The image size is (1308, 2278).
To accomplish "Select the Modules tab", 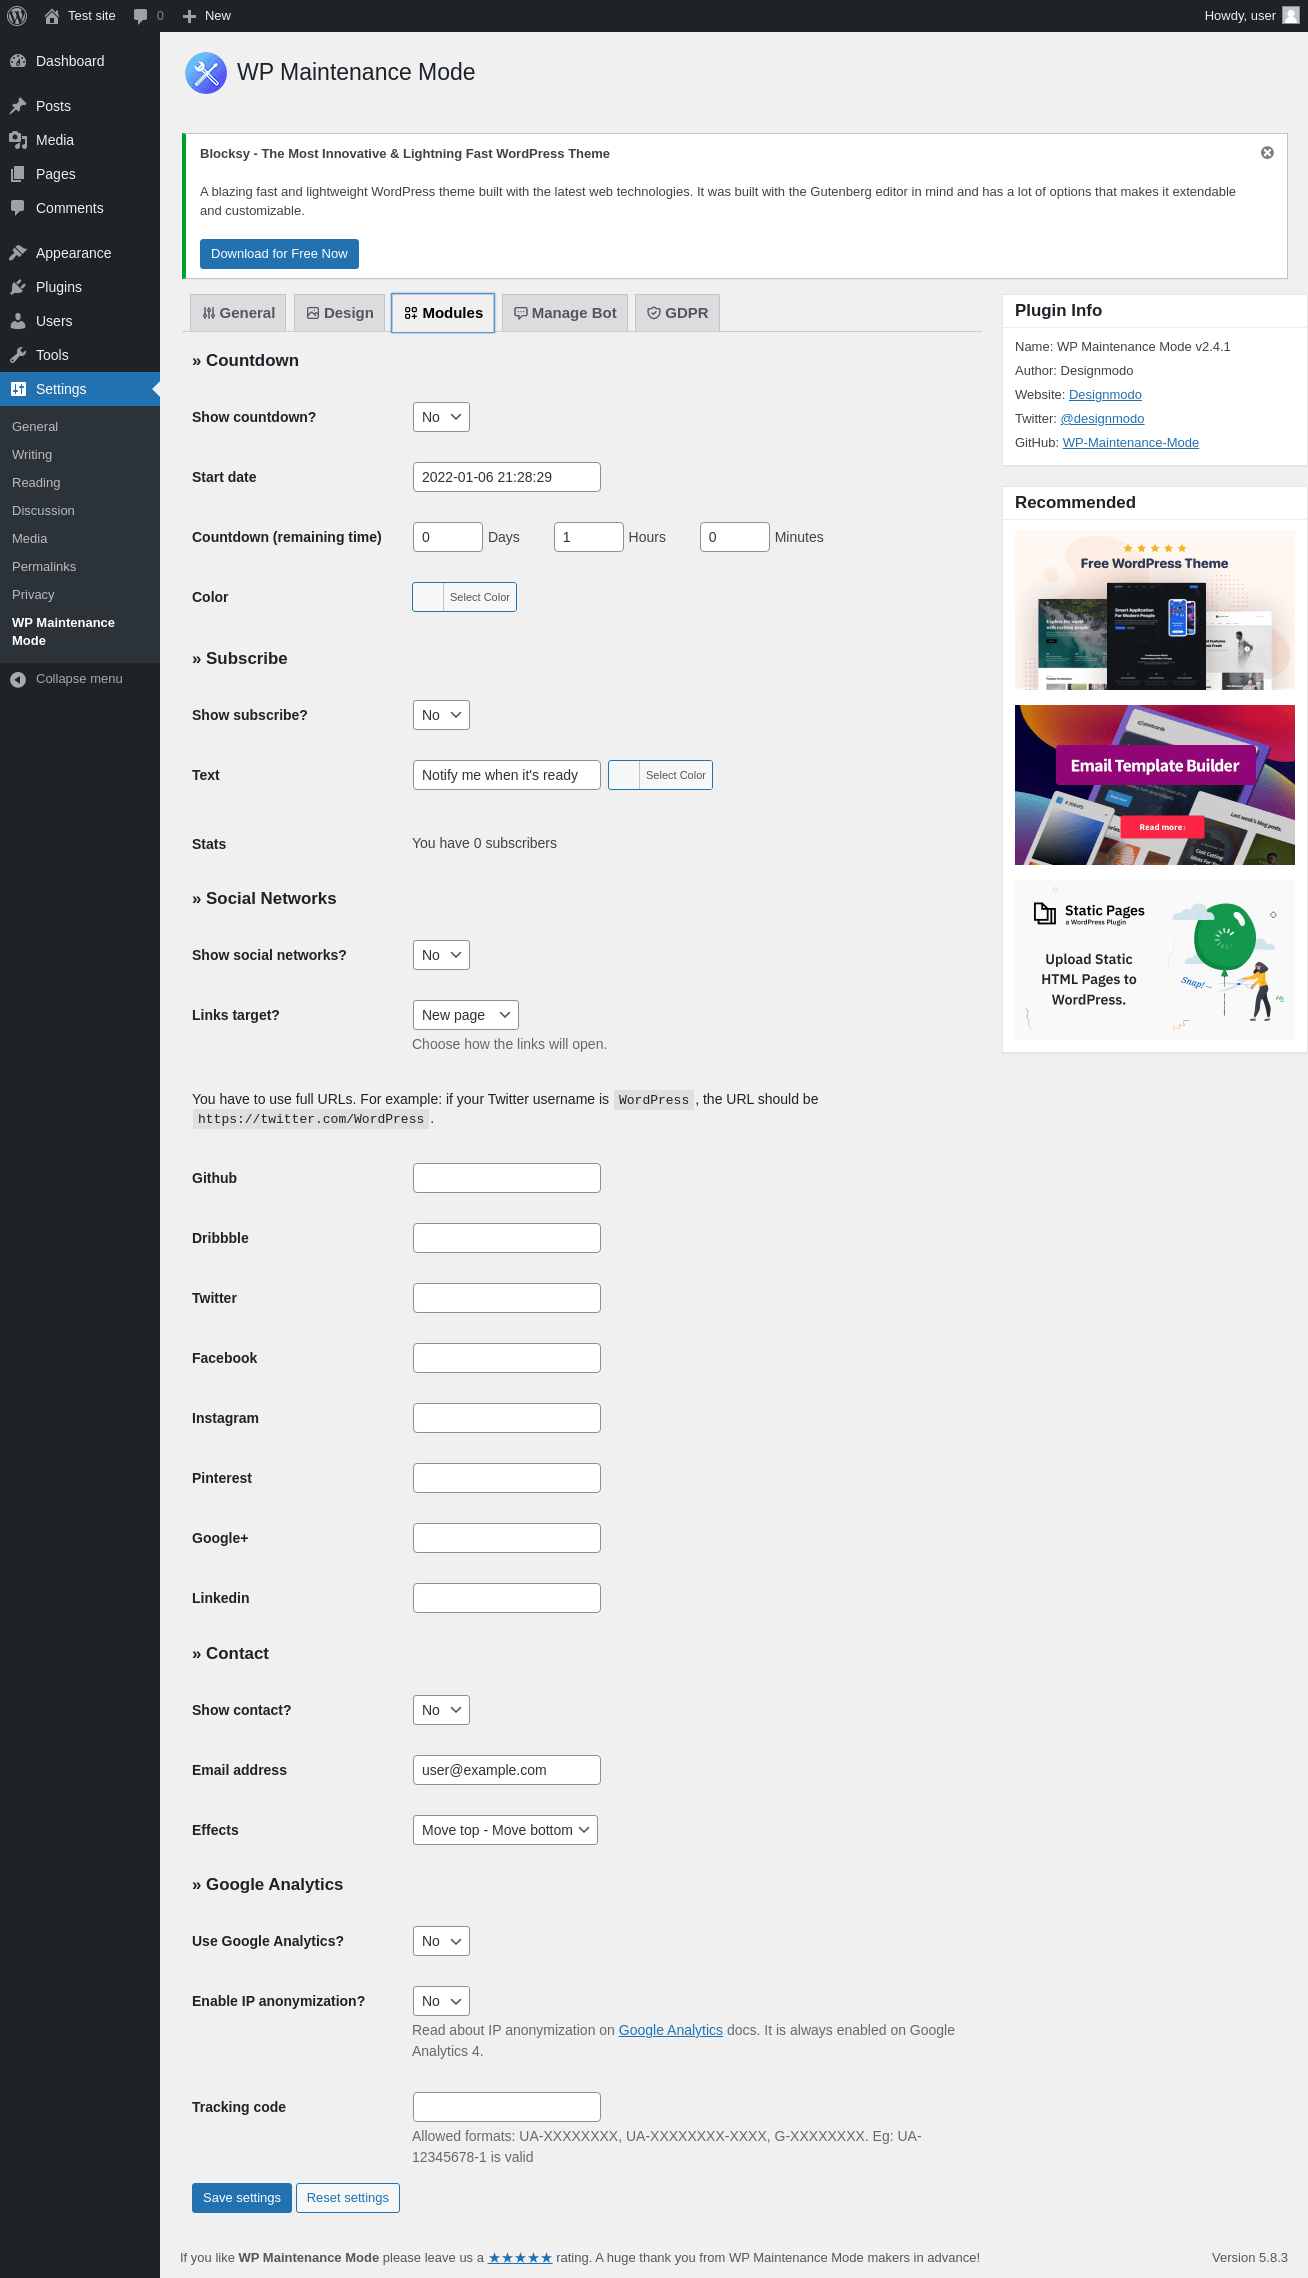I will pyautogui.click(x=443, y=313).
